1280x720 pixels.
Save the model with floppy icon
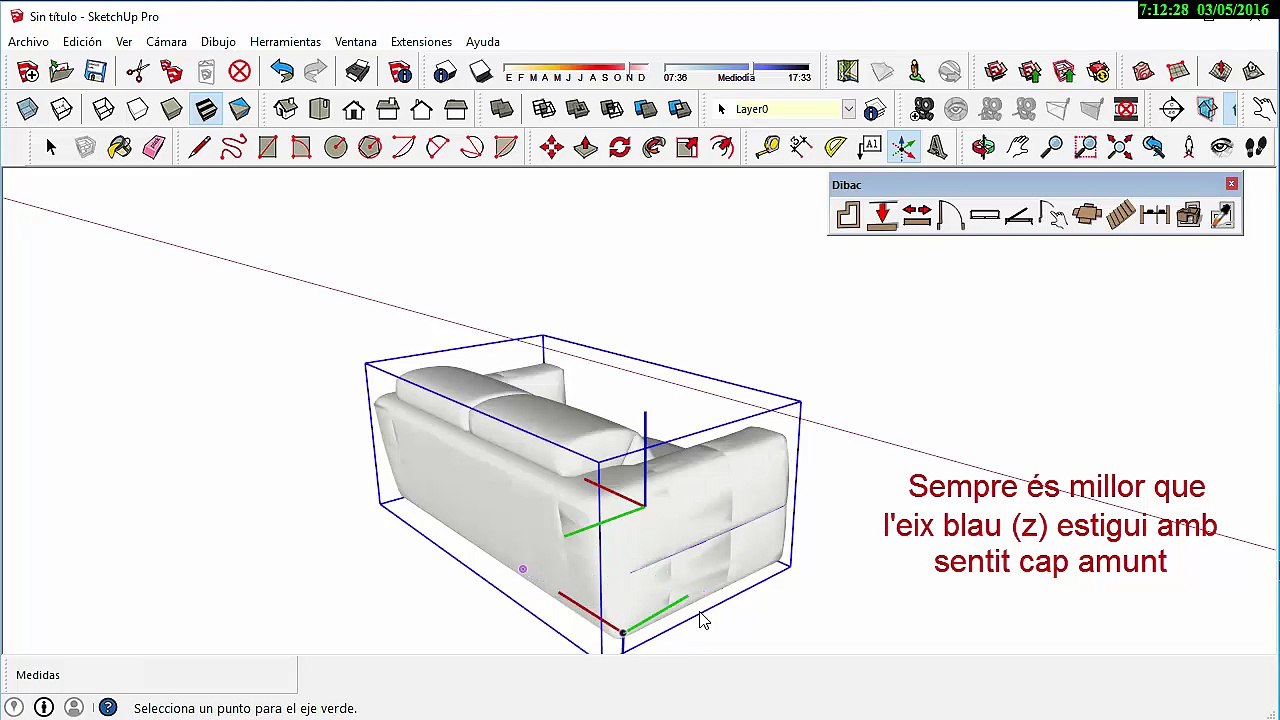(x=96, y=72)
